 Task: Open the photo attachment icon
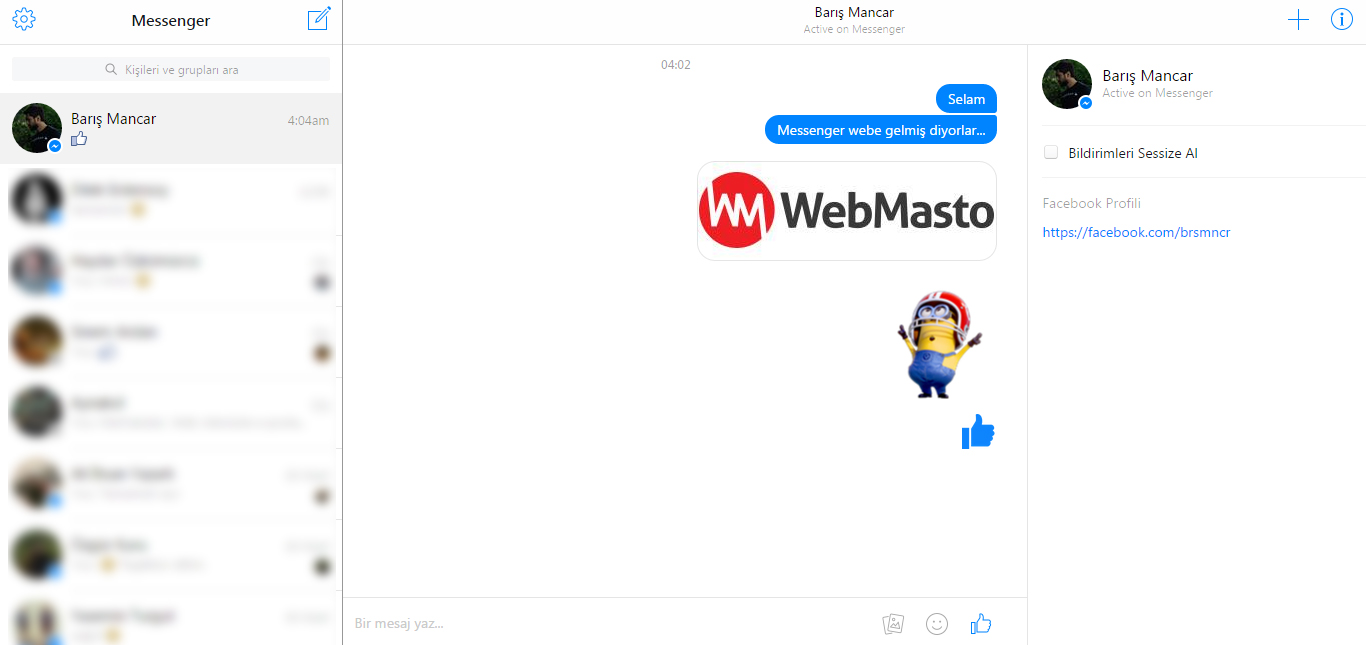coord(893,624)
